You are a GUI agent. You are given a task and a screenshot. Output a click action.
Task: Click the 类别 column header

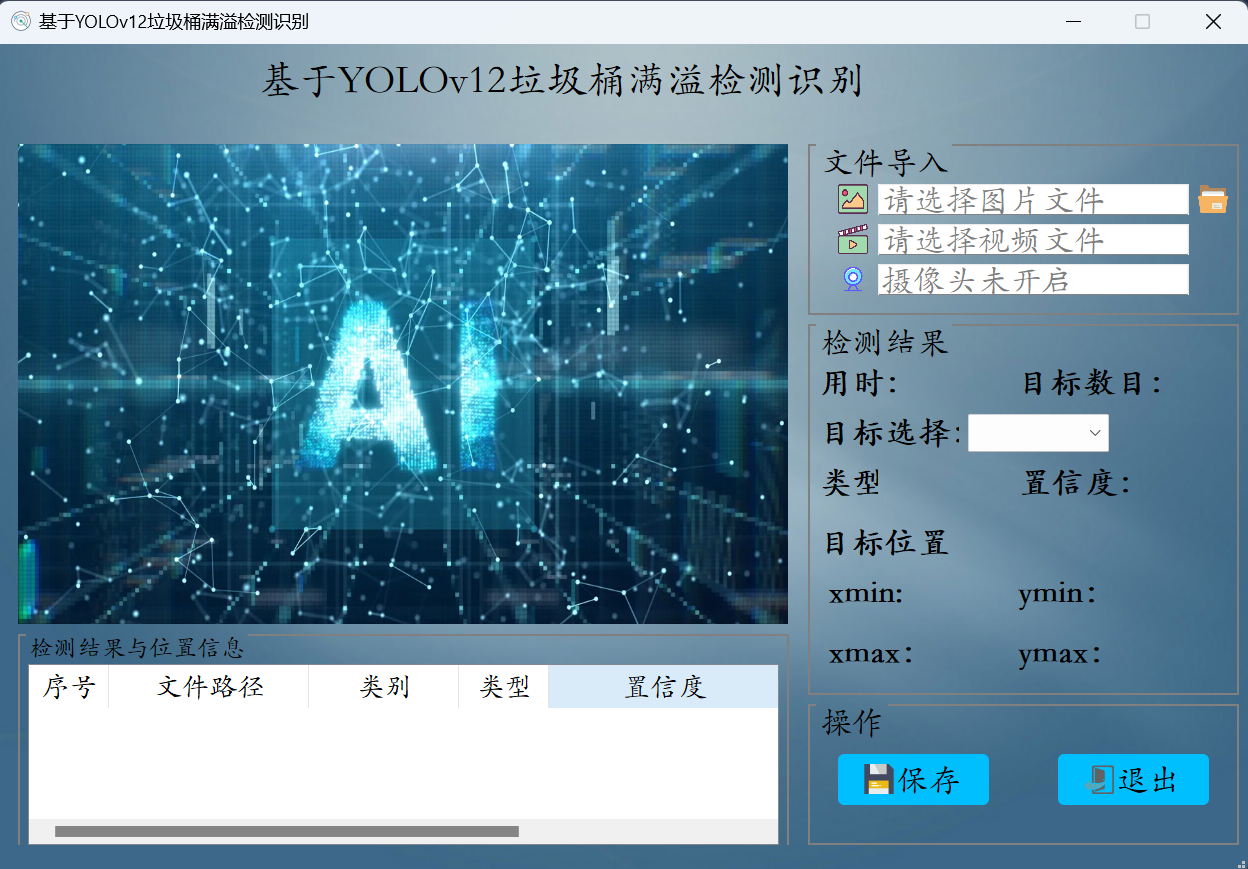click(384, 687)
